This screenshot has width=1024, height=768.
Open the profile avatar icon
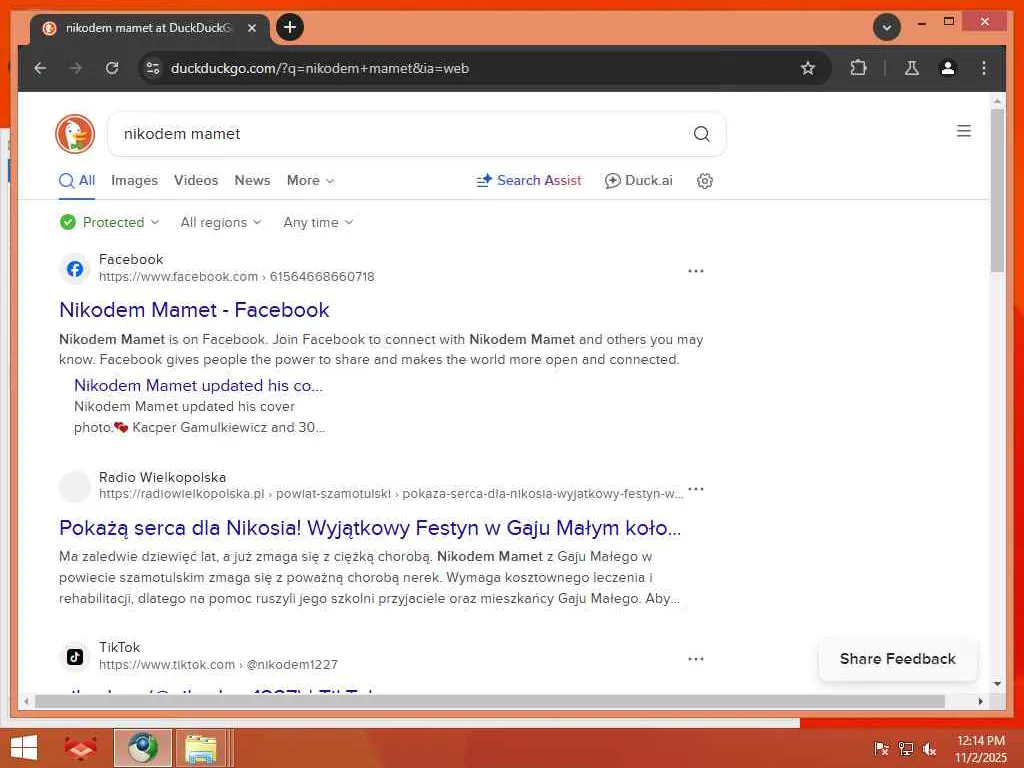(948, 68)
